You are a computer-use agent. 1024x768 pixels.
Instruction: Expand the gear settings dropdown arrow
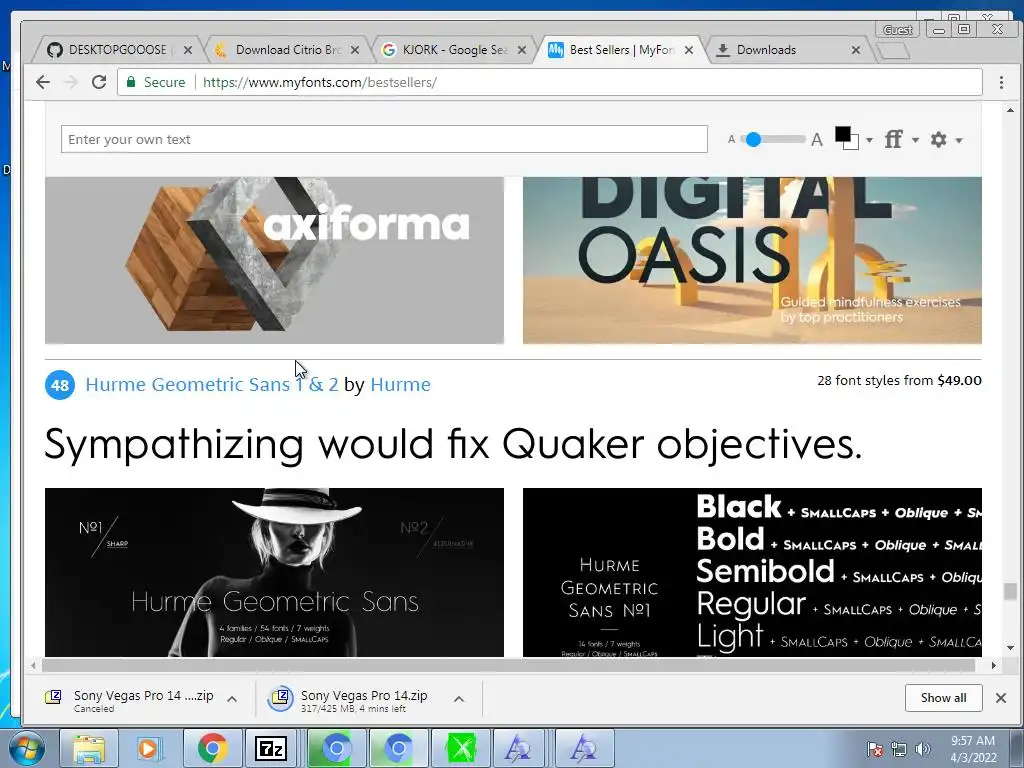pyautogui.click(x=959, y=140)
